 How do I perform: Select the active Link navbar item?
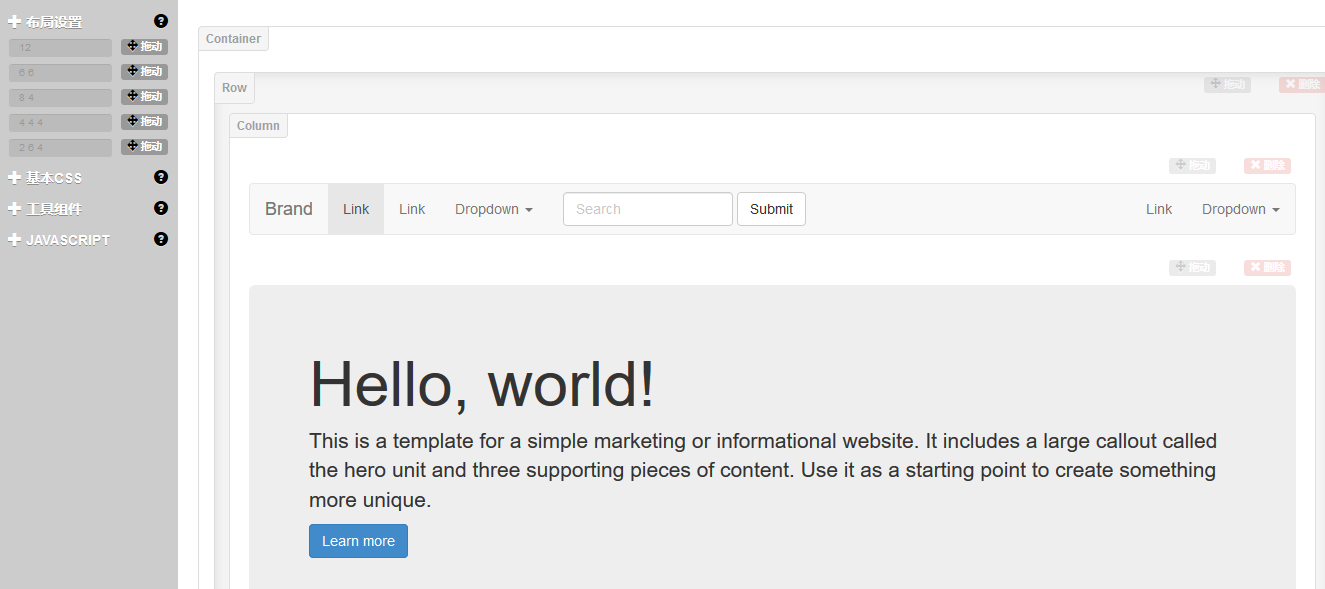pos(356,209)
